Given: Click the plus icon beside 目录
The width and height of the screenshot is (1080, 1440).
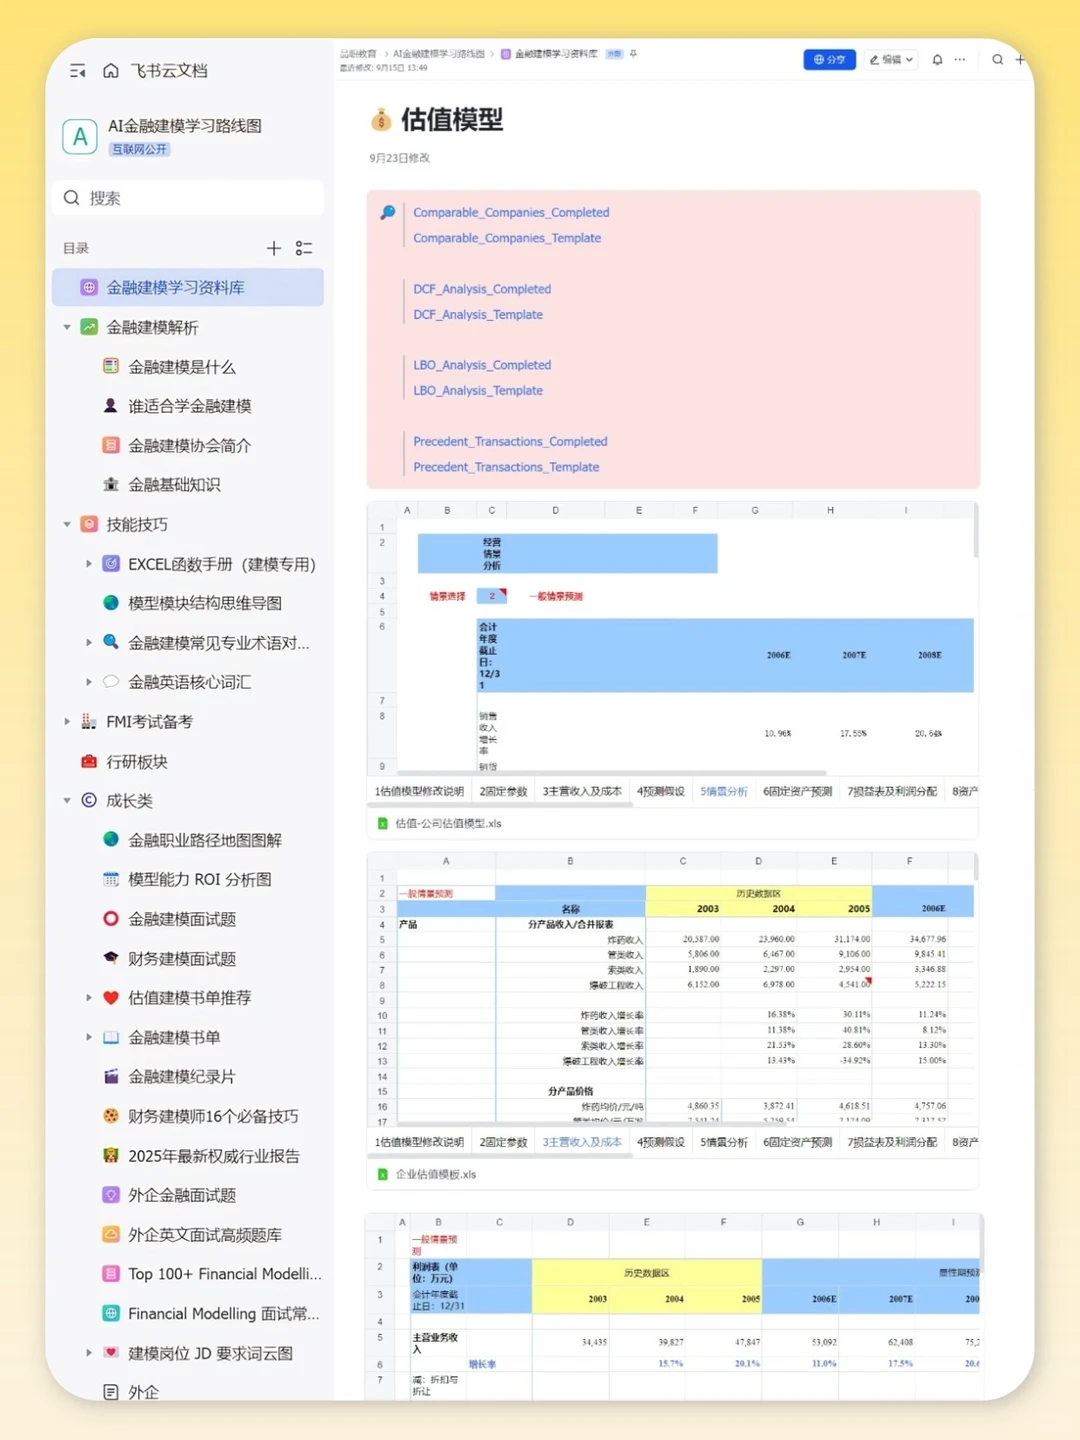Looking at the screenshot, I should [x=273, y=248].
